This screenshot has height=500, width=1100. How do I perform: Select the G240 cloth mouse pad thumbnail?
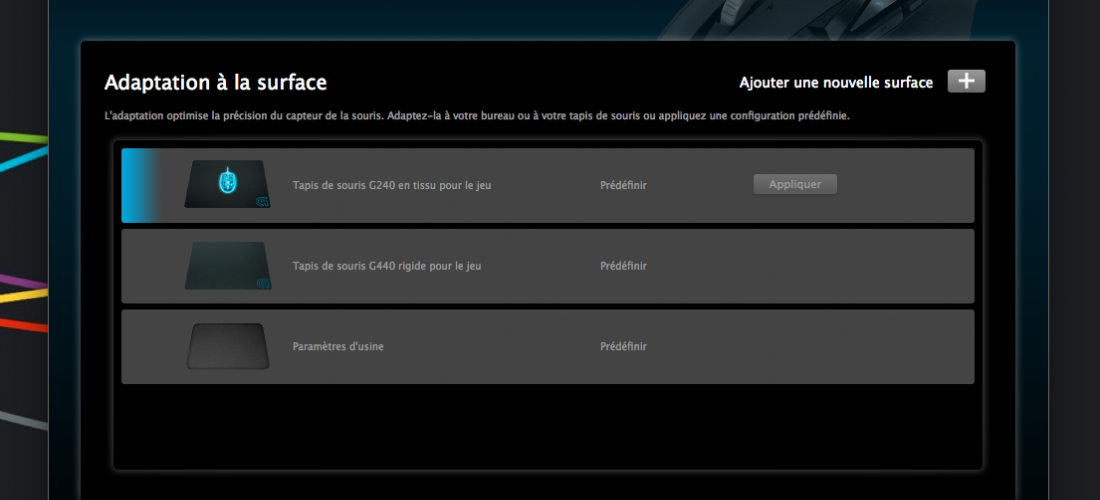pos(227,184)
